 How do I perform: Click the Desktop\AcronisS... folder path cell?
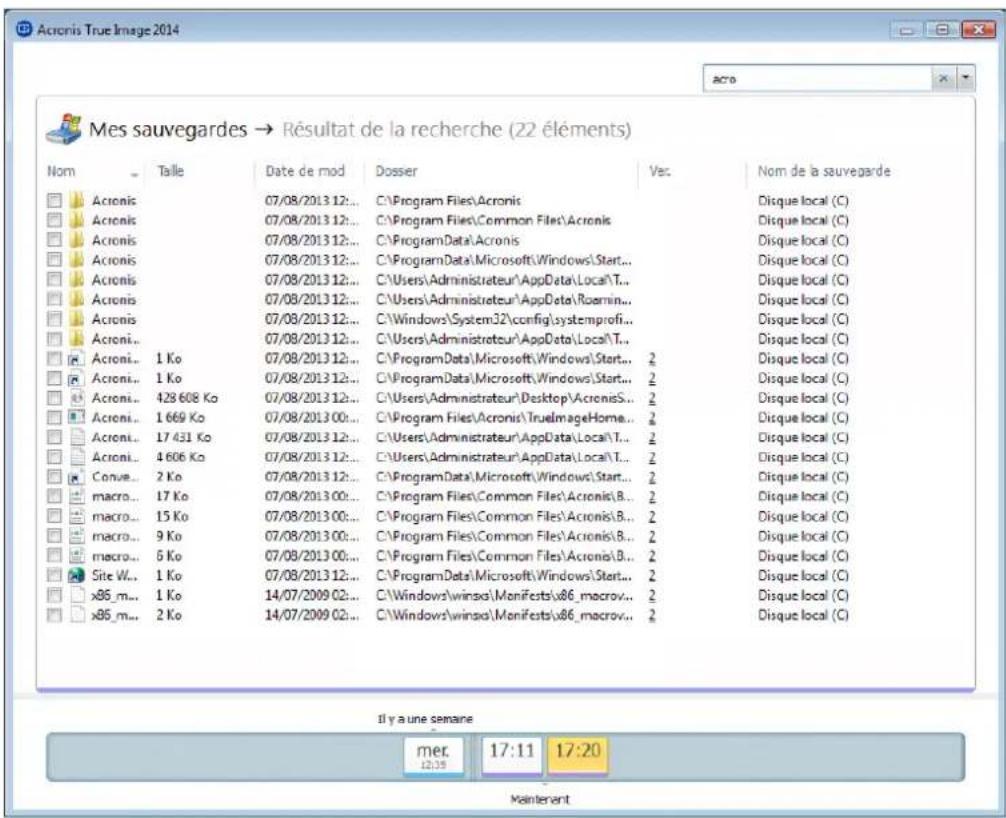pyautogui.click(x=504, y=398)
